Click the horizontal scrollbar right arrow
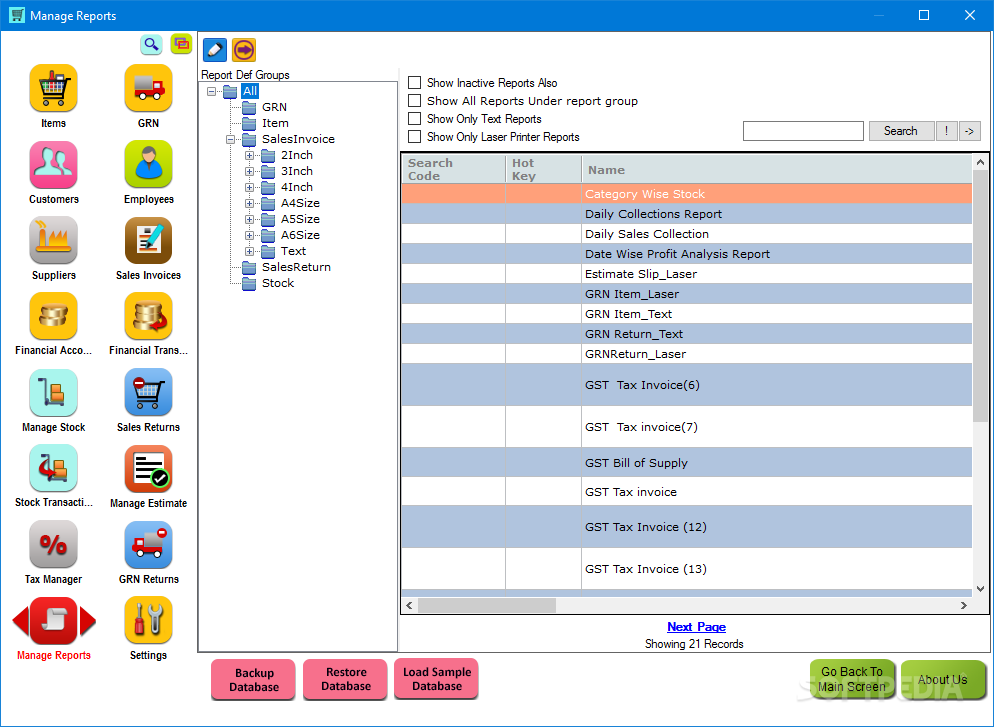 (x=964, y=605)
